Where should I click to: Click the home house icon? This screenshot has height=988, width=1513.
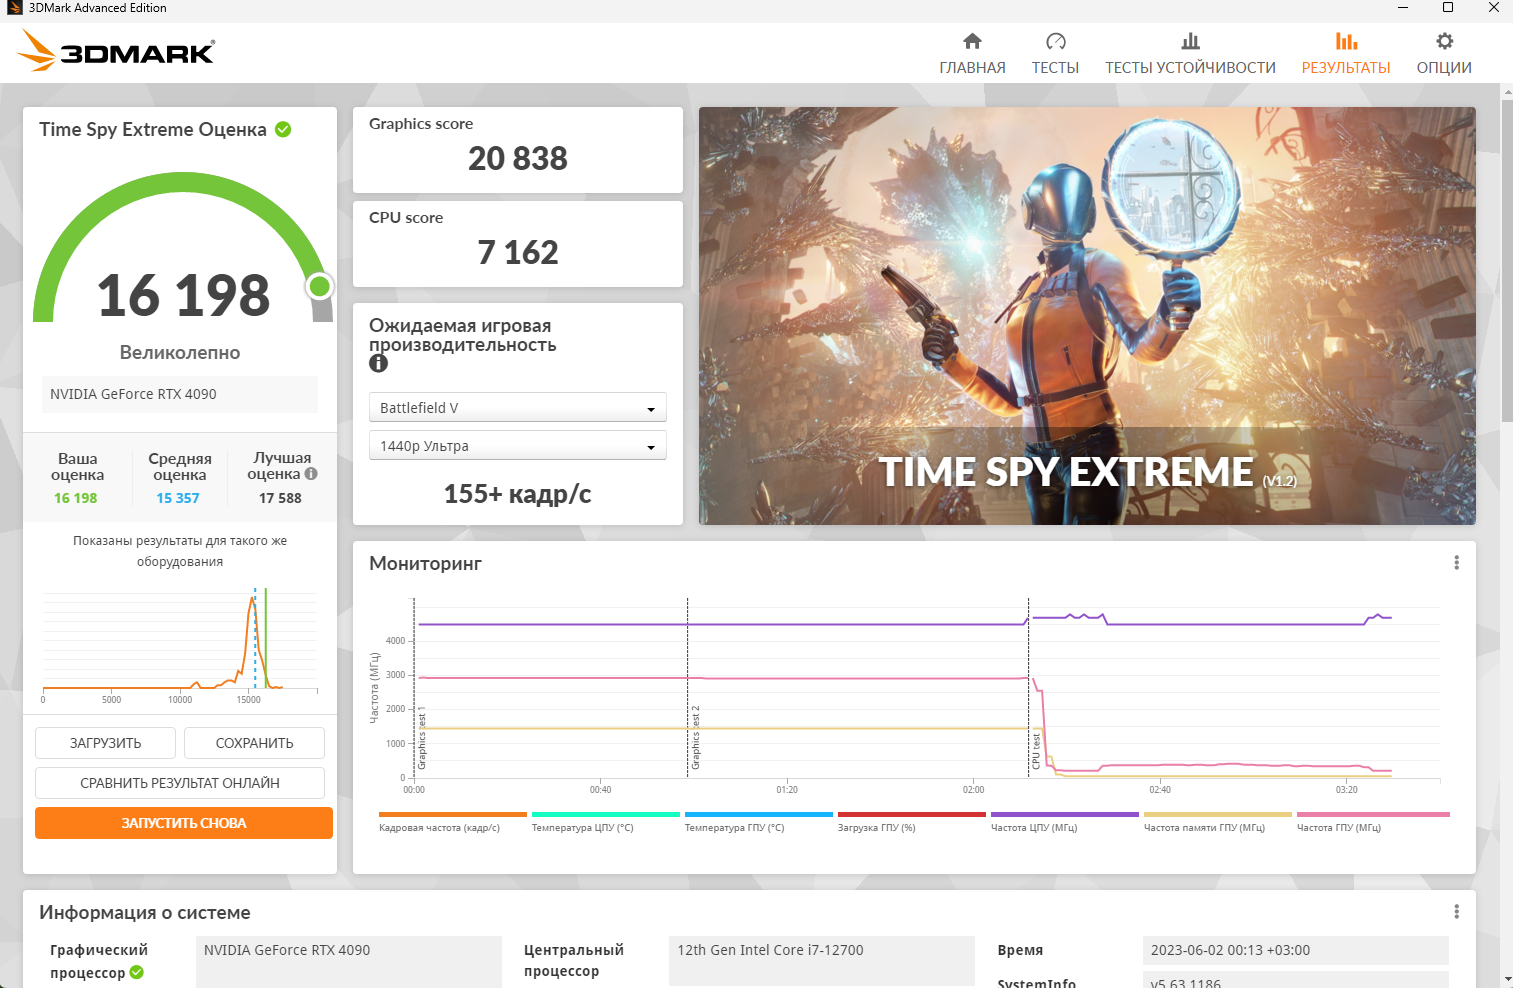coord(972,41)
